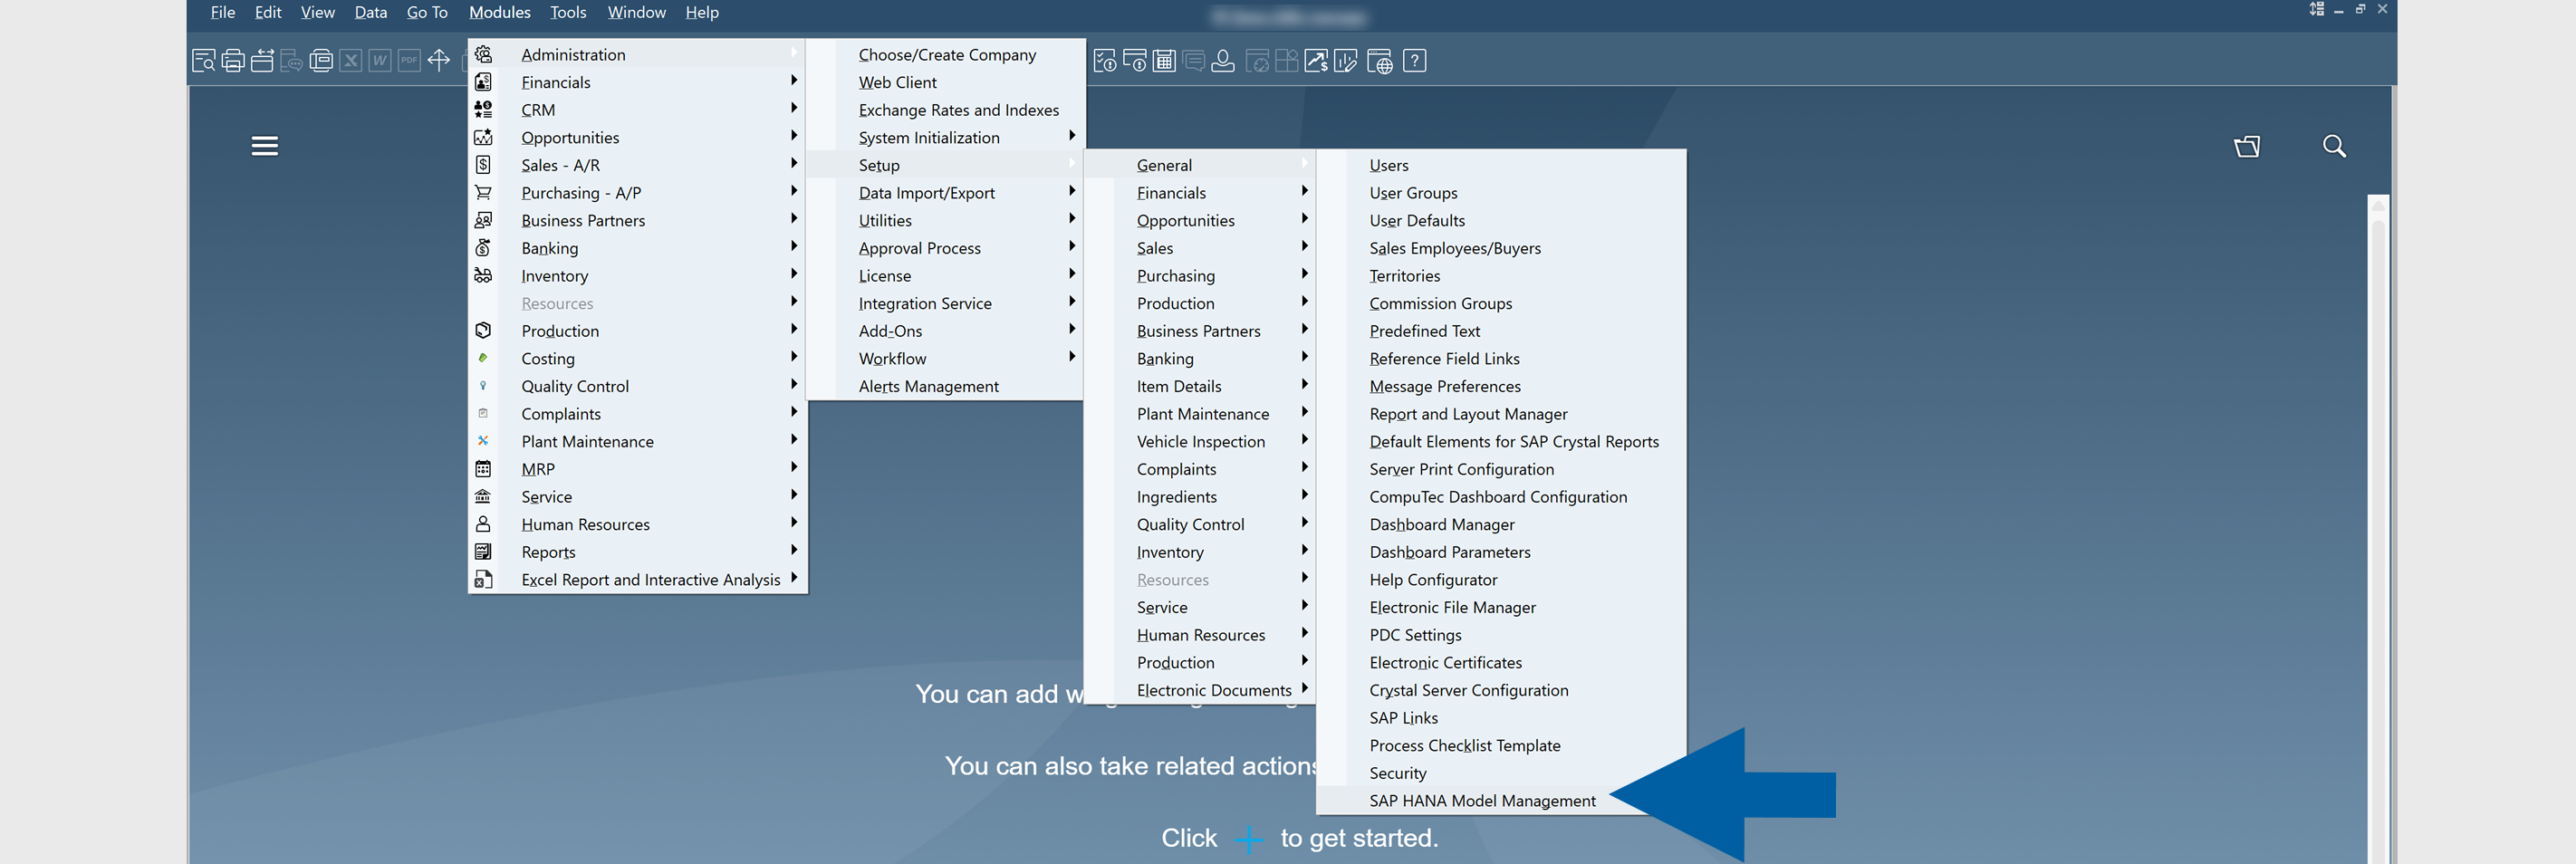
Task: Open the Window menu
Action: 637,12
